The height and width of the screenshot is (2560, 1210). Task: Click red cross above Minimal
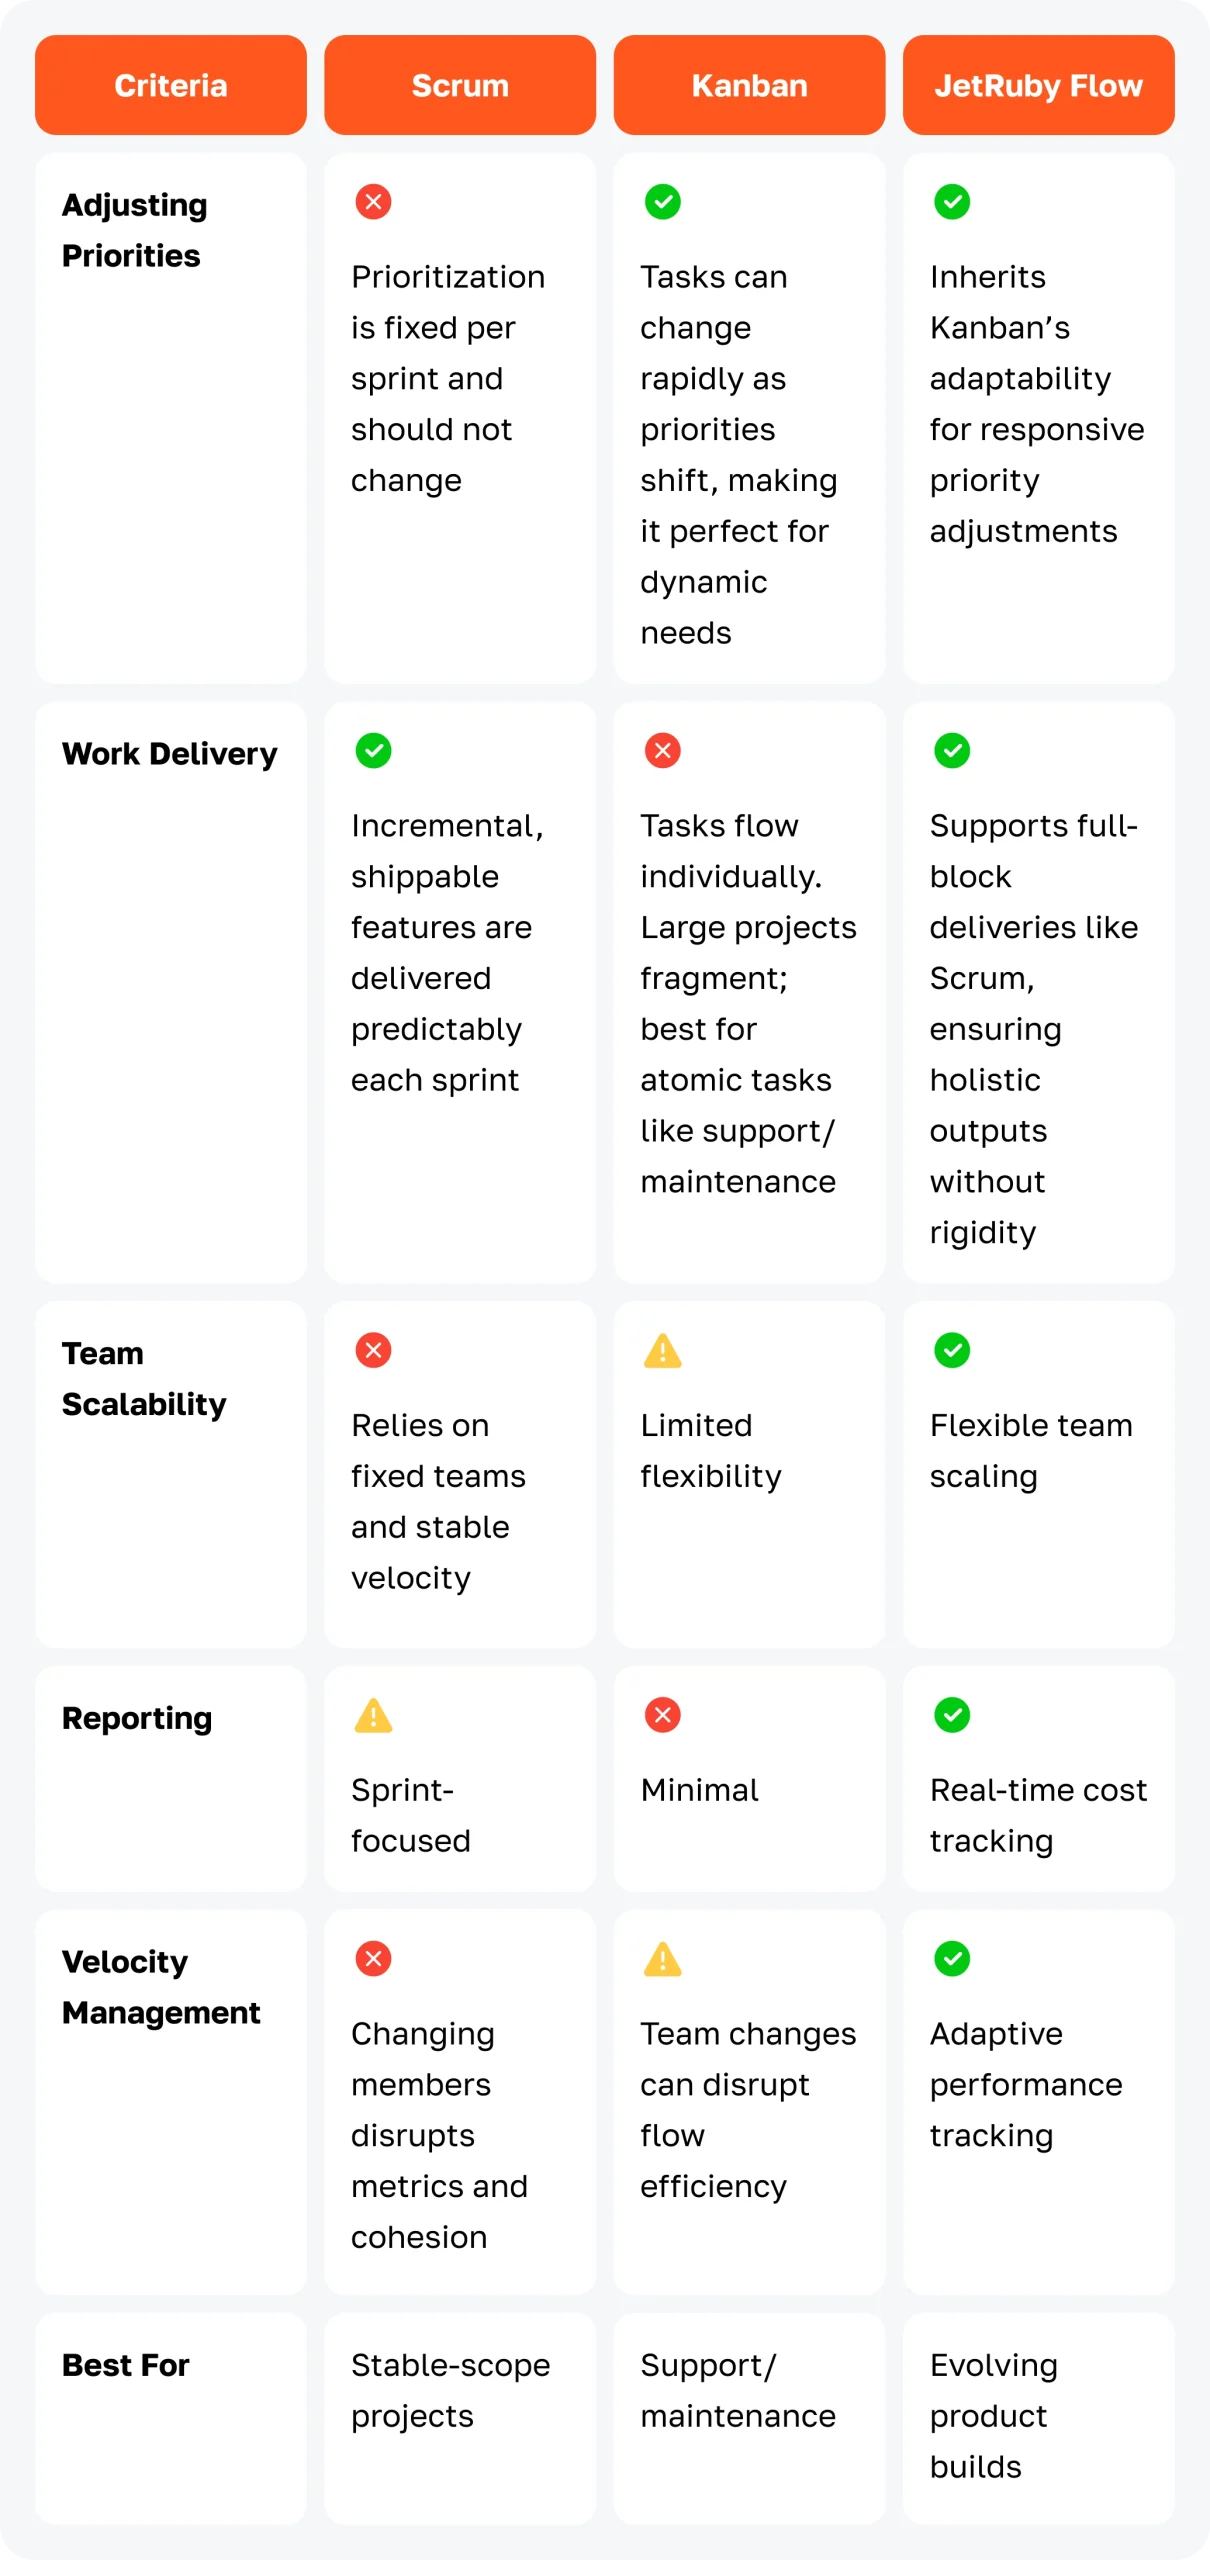[x=662, y=1716]
